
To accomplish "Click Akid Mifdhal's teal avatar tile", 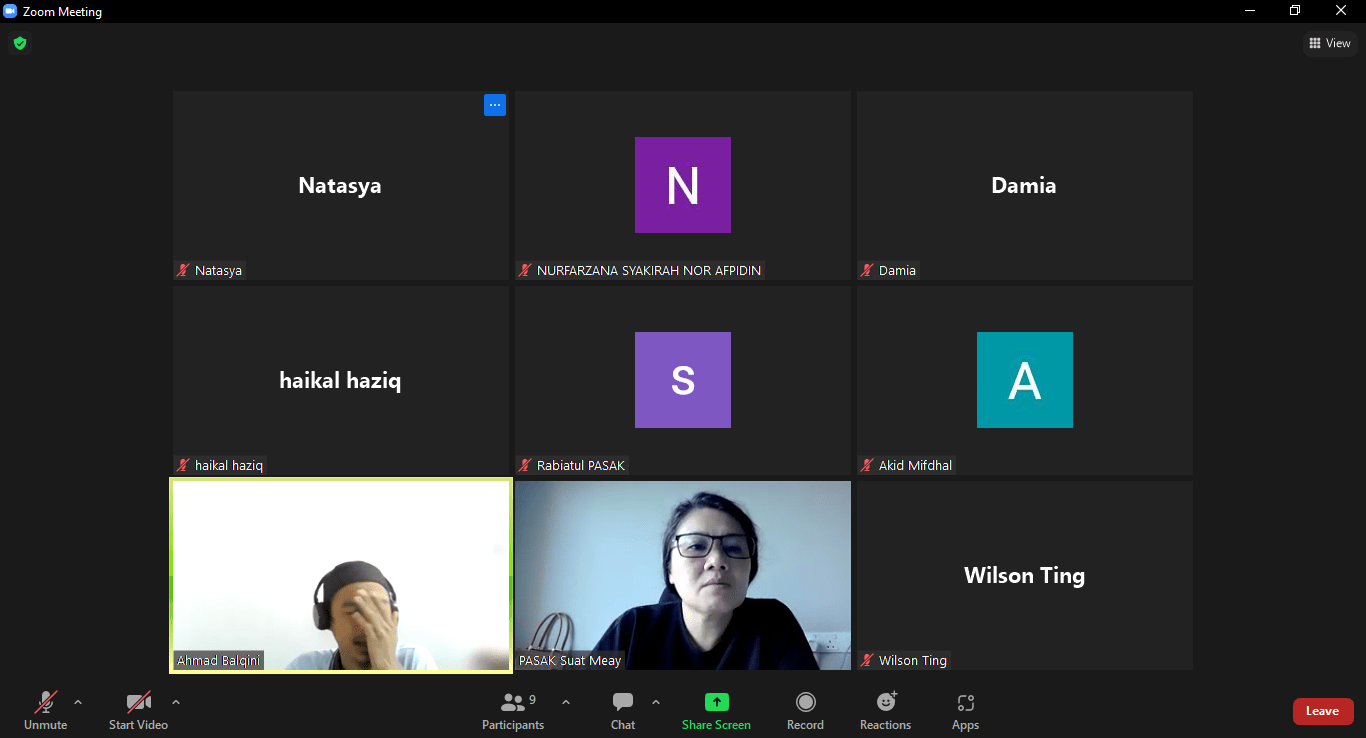I will pyautogui.click(x=1024, y=380).
